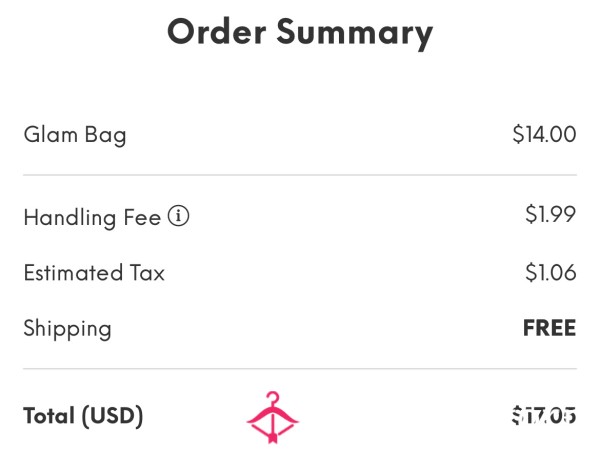This screenshot has width=600, height=472.
Task: Select the Order Summary heading
Action: pyautogui.click(x=300, y=33)
